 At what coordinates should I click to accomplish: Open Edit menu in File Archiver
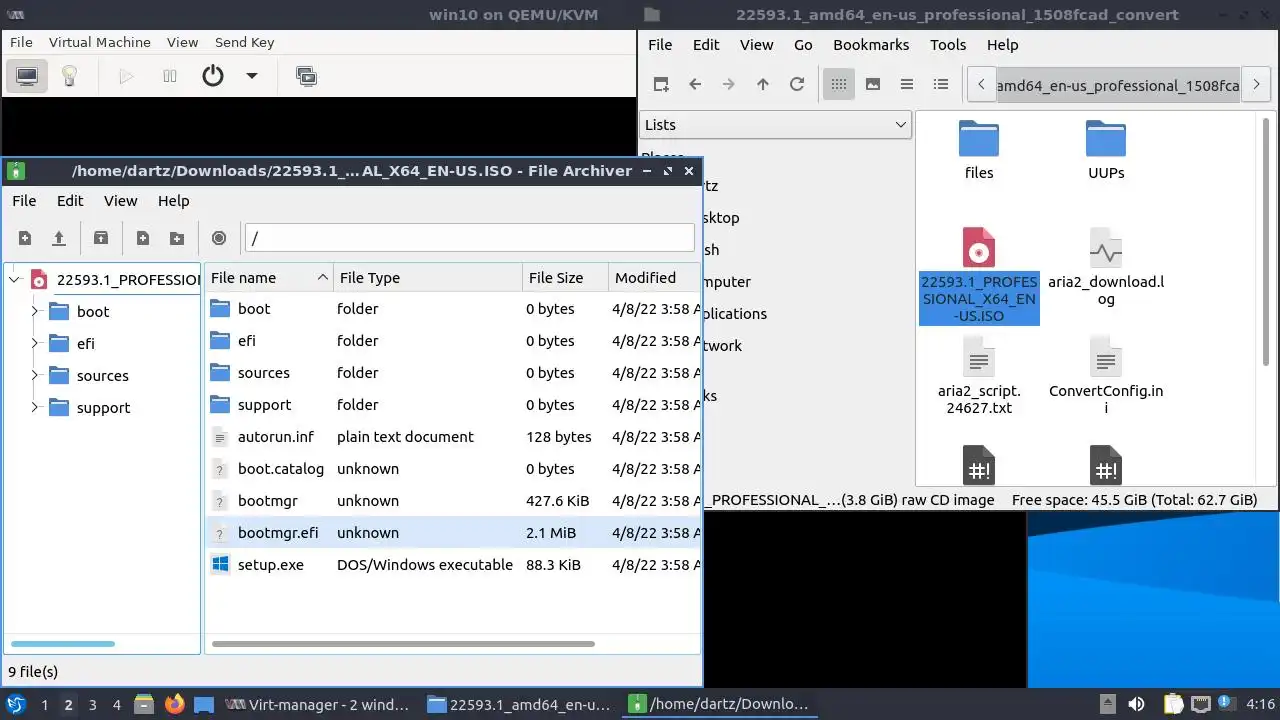[70, 200]
